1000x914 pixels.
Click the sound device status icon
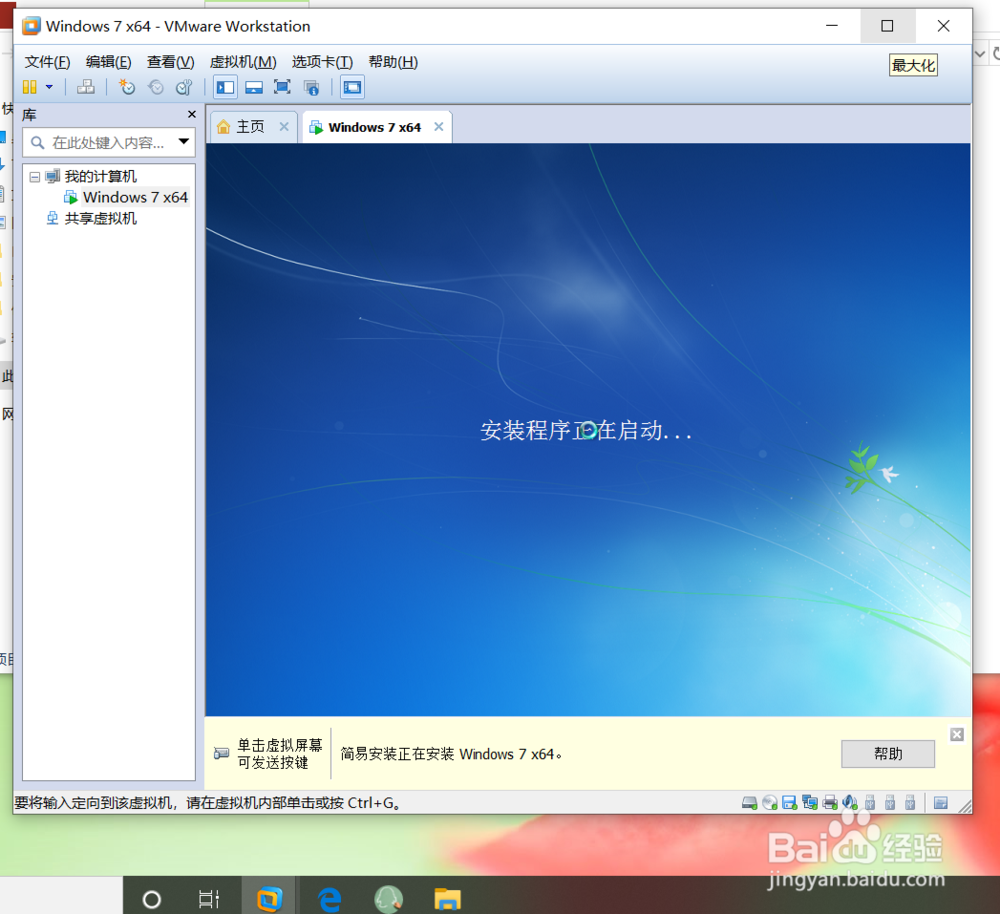pyautogui.click(x=849, y=802)
